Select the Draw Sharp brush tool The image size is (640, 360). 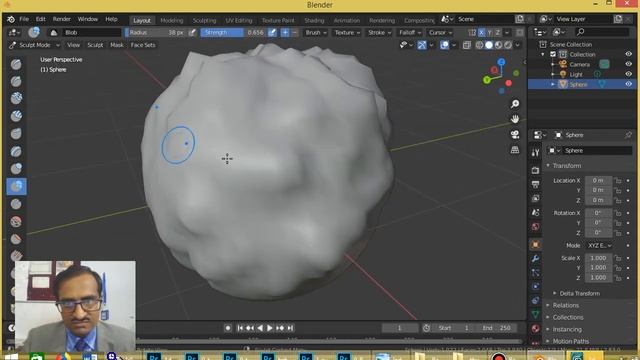click(x=16, y=82)
